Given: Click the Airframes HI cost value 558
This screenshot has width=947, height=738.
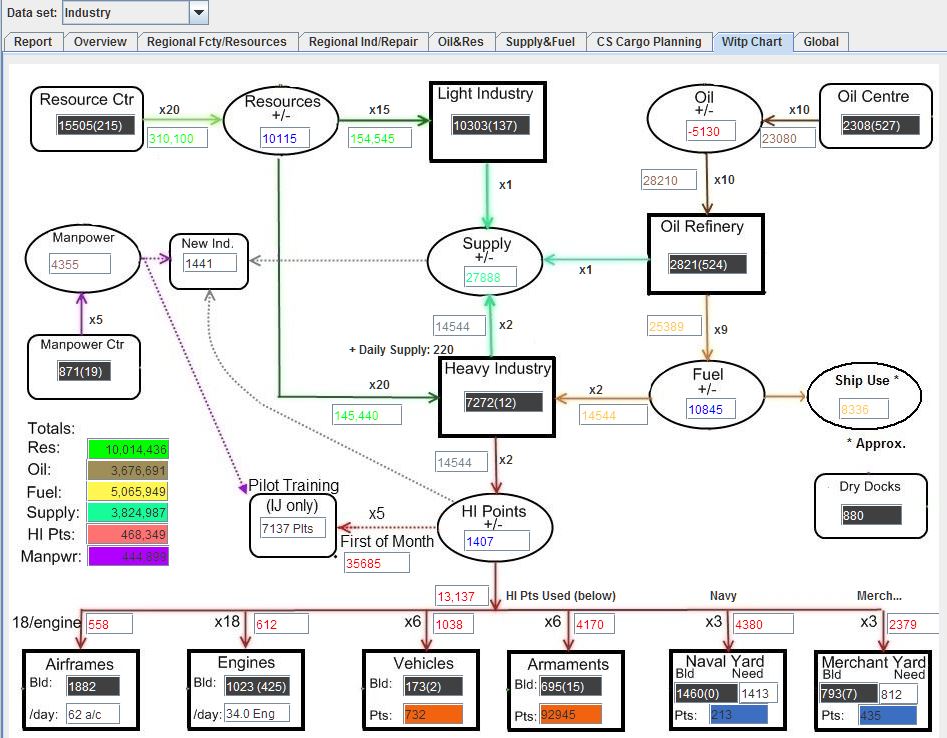Looking at the screenshot, I should pos(109,624).
